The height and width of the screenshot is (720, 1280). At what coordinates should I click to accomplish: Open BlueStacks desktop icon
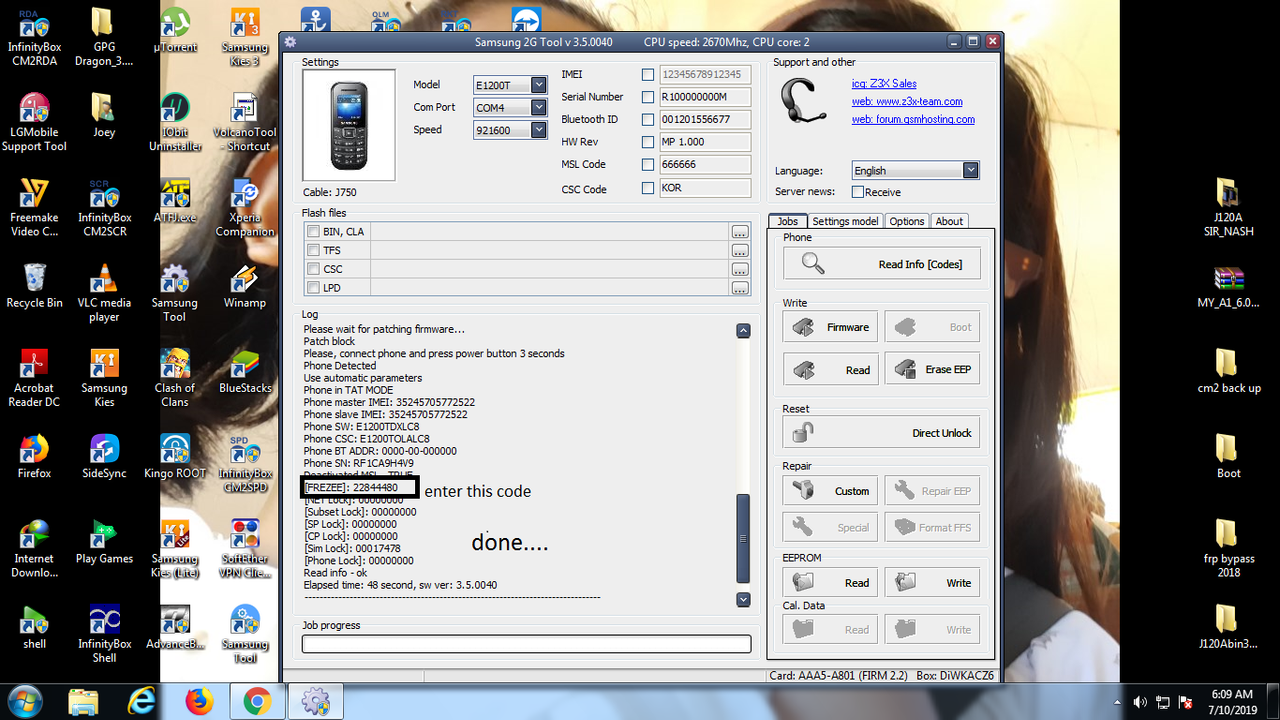click(245, 371)
